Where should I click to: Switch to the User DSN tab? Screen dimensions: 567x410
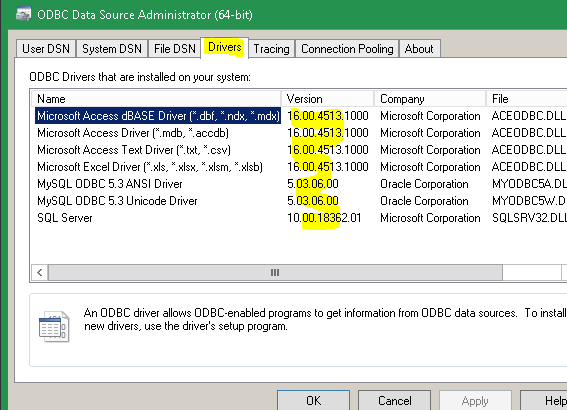(46, 49)
